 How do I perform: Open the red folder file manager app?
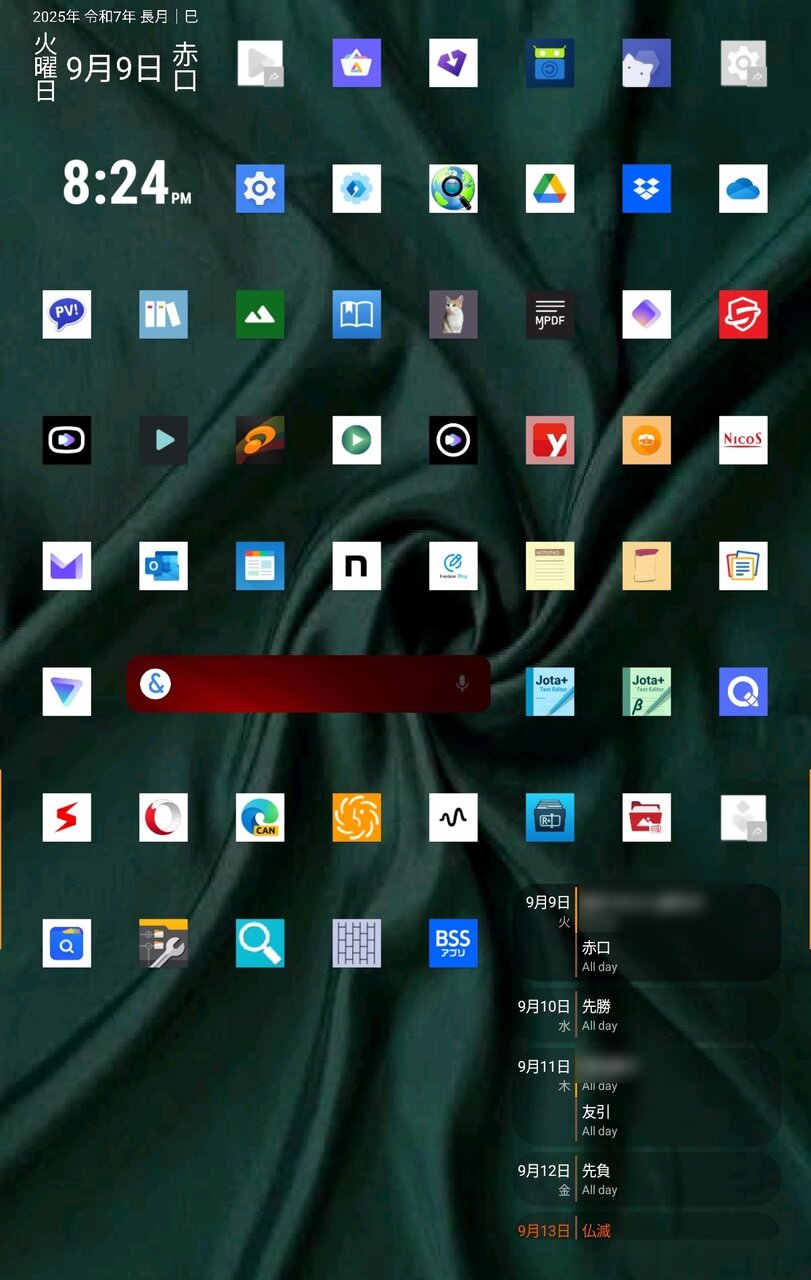(646, 817)
